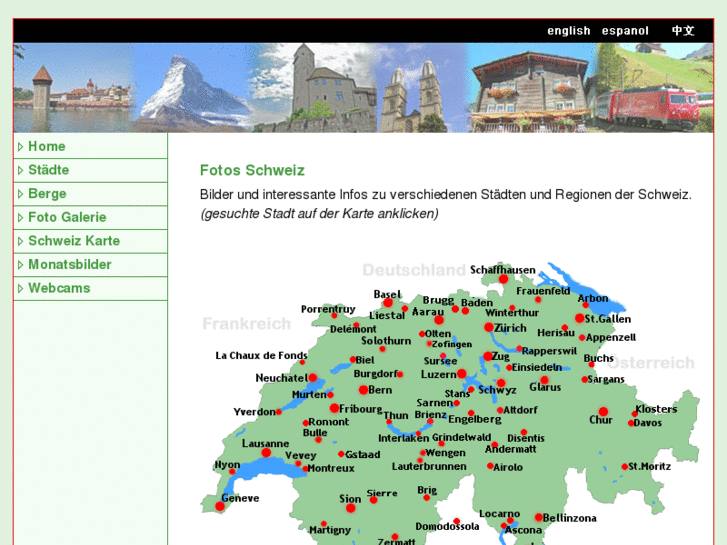This screenshot has height=545, width=727.
Task: Select the Klosters label on the map
Action: (656, 409)
